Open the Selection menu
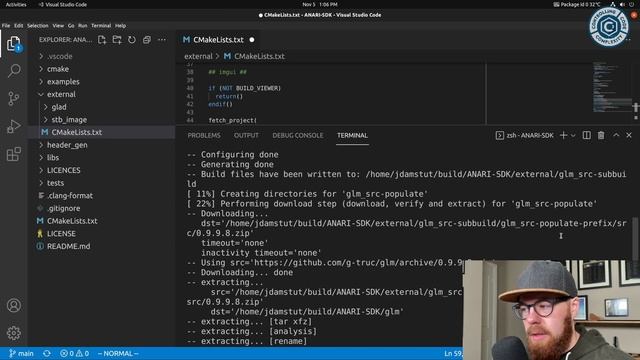Viewport: 640px width, 360px height. (38, 25)
